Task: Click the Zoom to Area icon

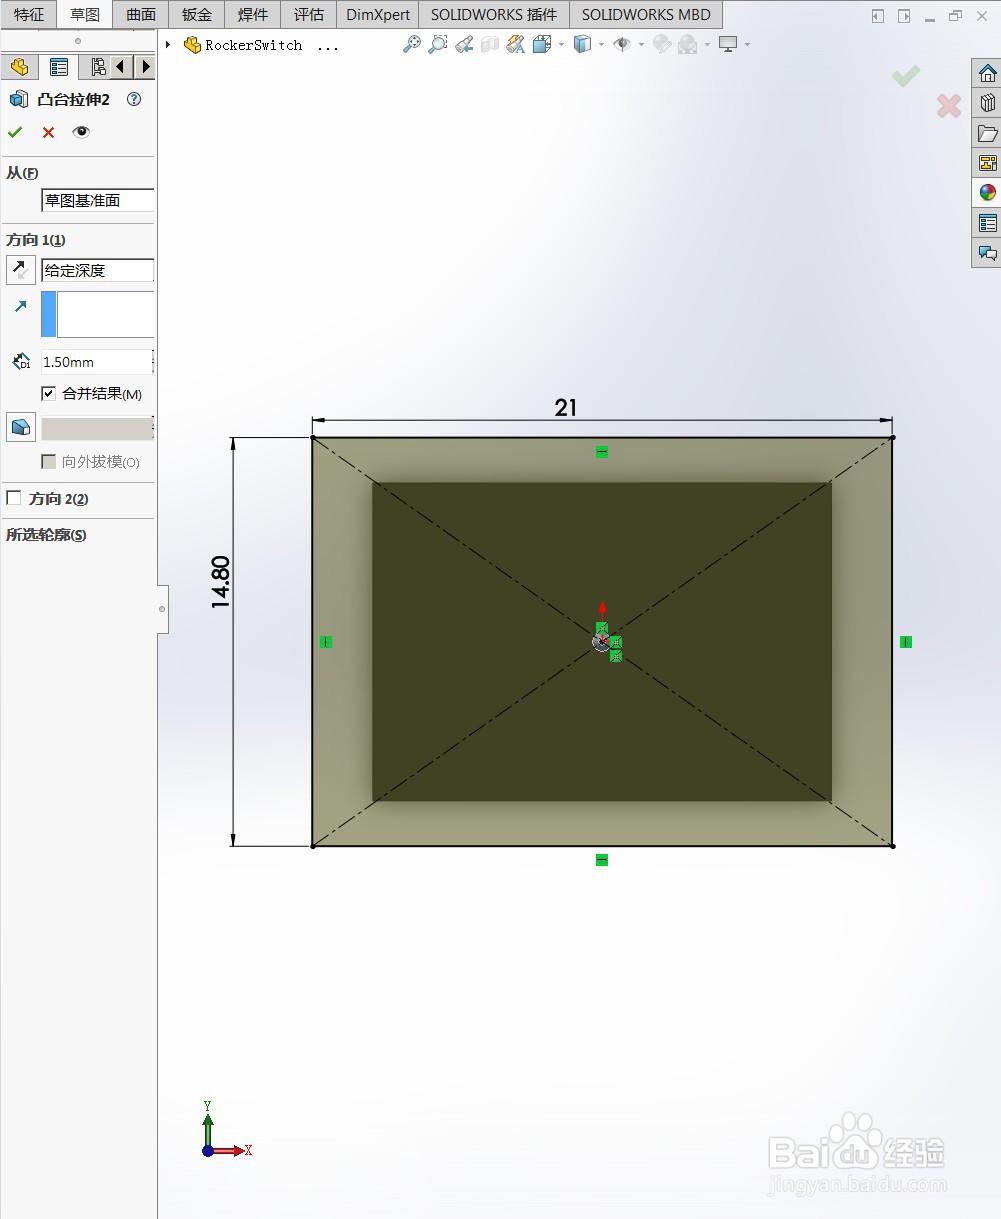Action: [x=438, y=44]
